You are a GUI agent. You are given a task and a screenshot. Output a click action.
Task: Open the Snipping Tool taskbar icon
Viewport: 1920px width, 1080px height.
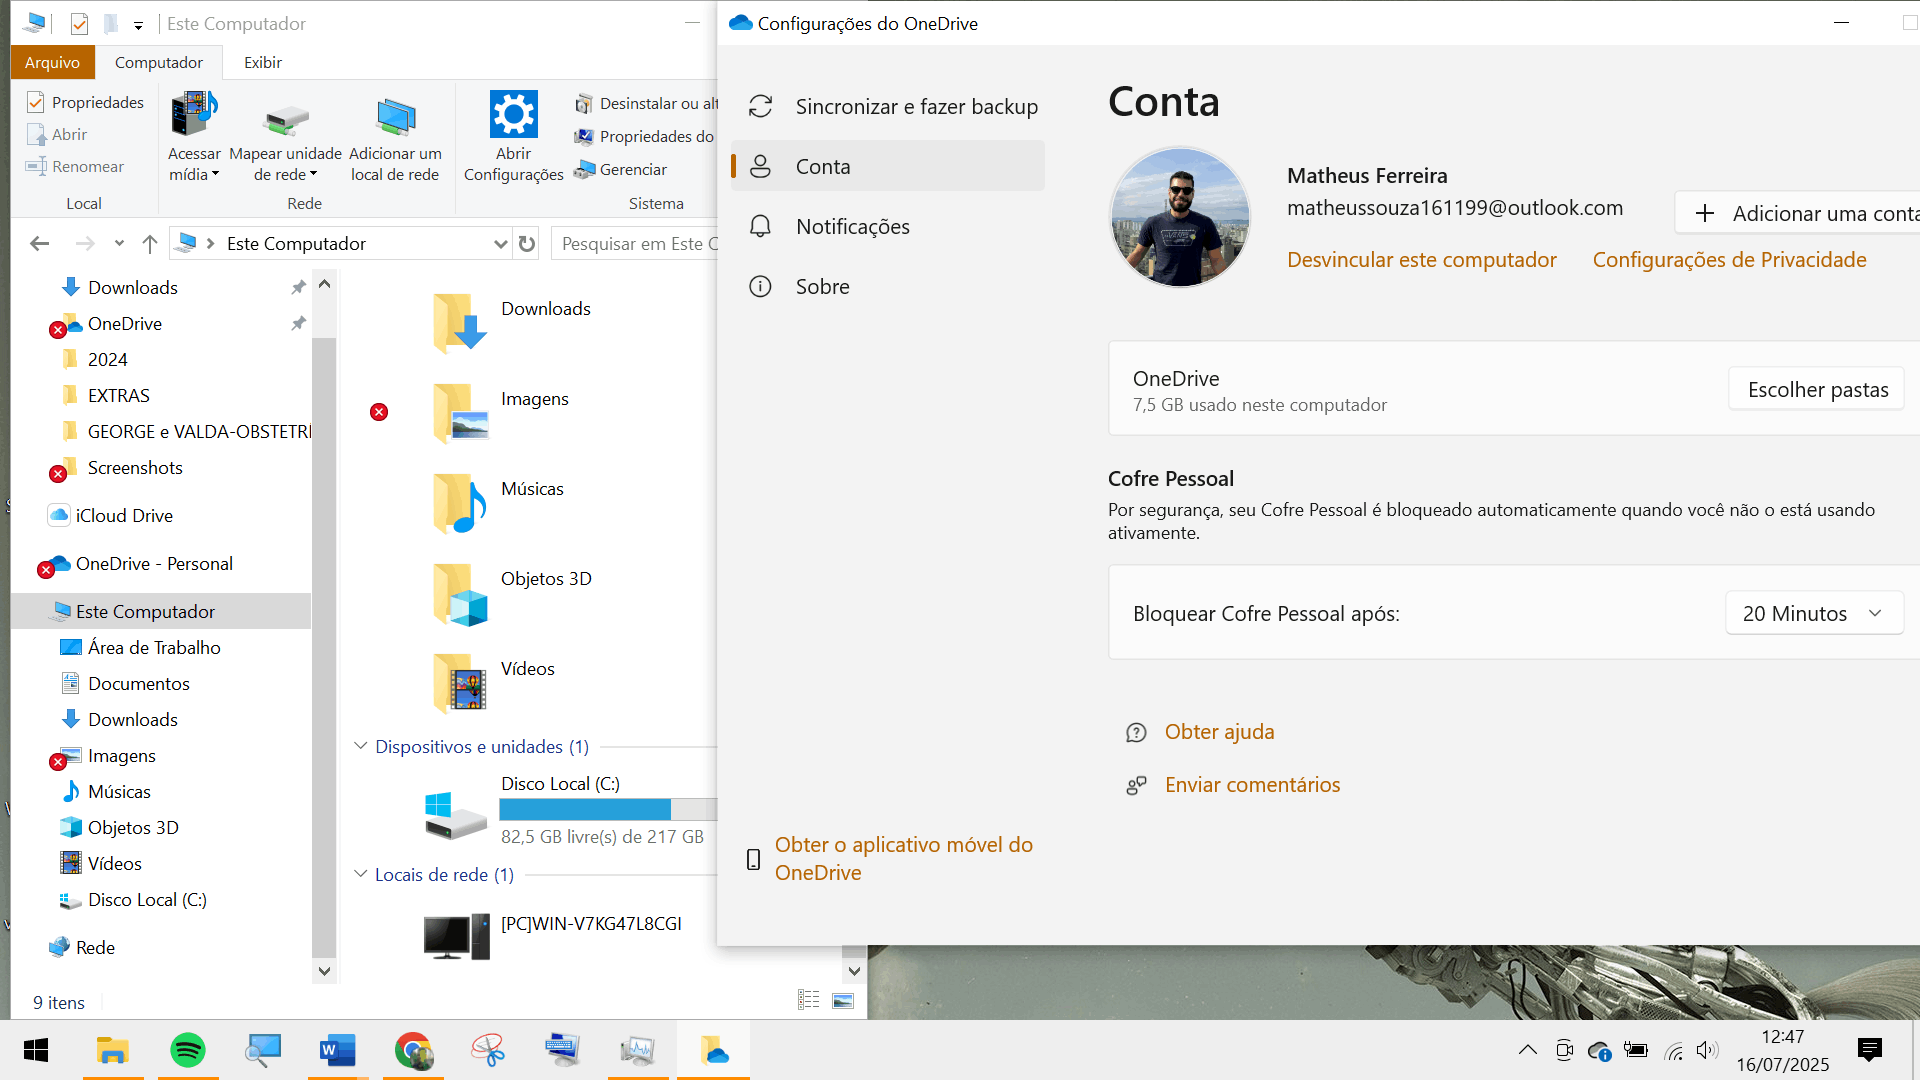(488, 1050)
